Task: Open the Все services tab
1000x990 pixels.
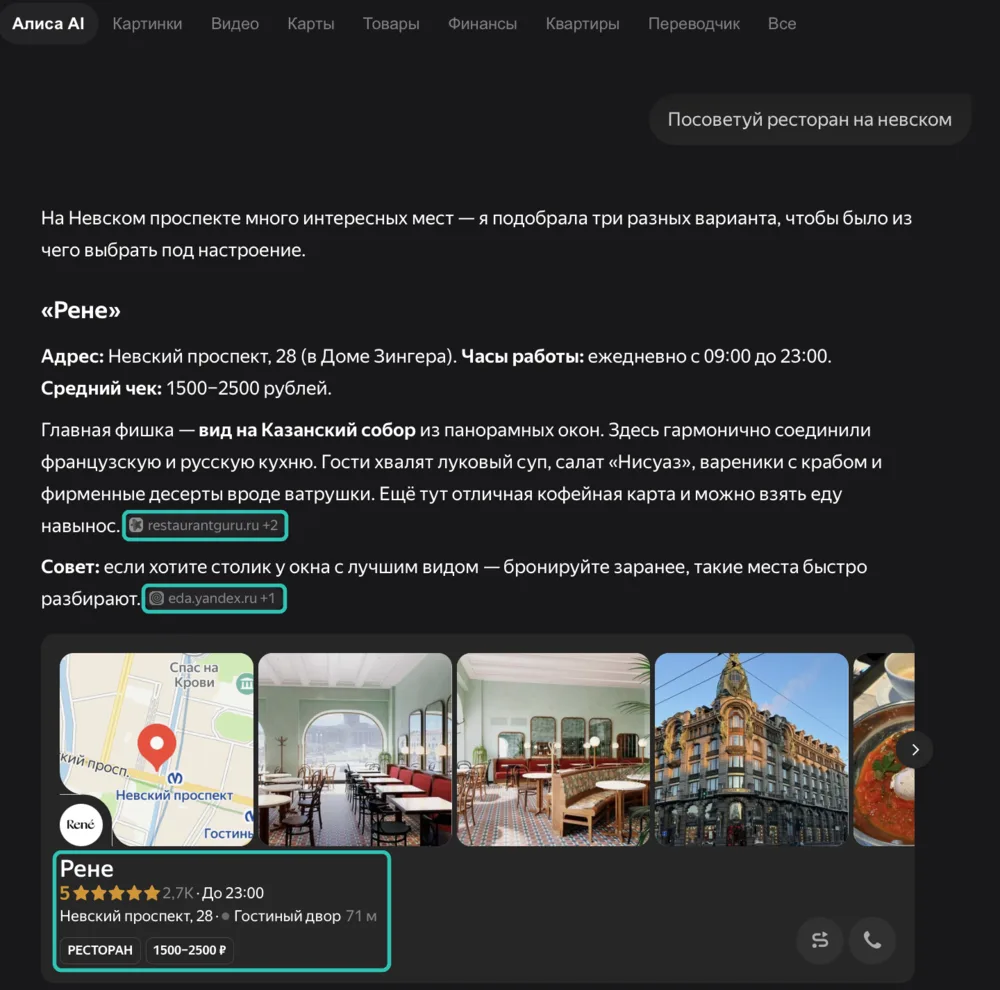Action: pyautogui.click(x=782, y=24)
